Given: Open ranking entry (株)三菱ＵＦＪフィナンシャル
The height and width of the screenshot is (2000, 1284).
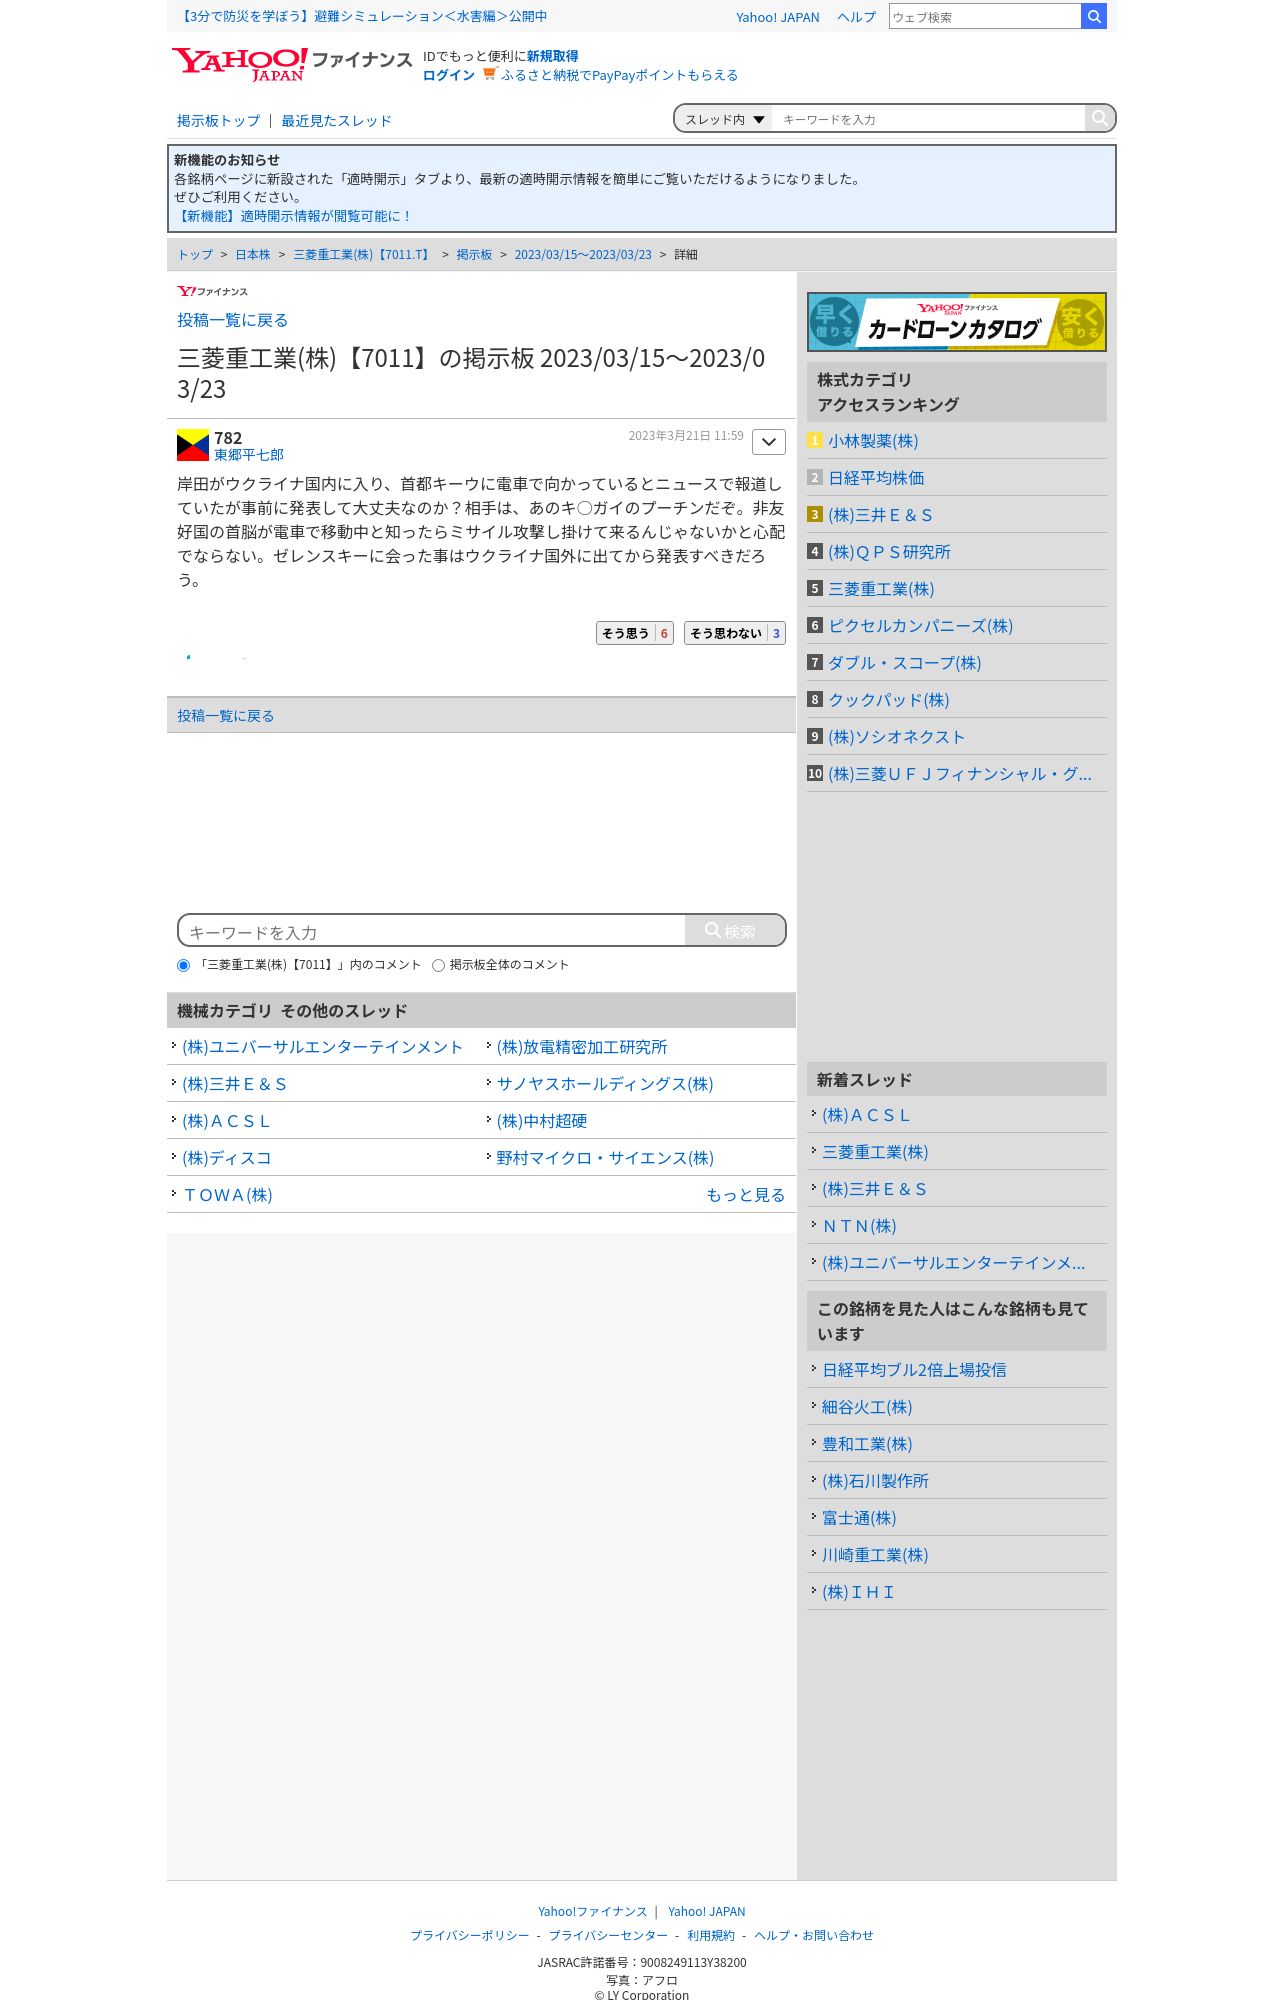Looking at the screenshot, I should click(960, 774).
